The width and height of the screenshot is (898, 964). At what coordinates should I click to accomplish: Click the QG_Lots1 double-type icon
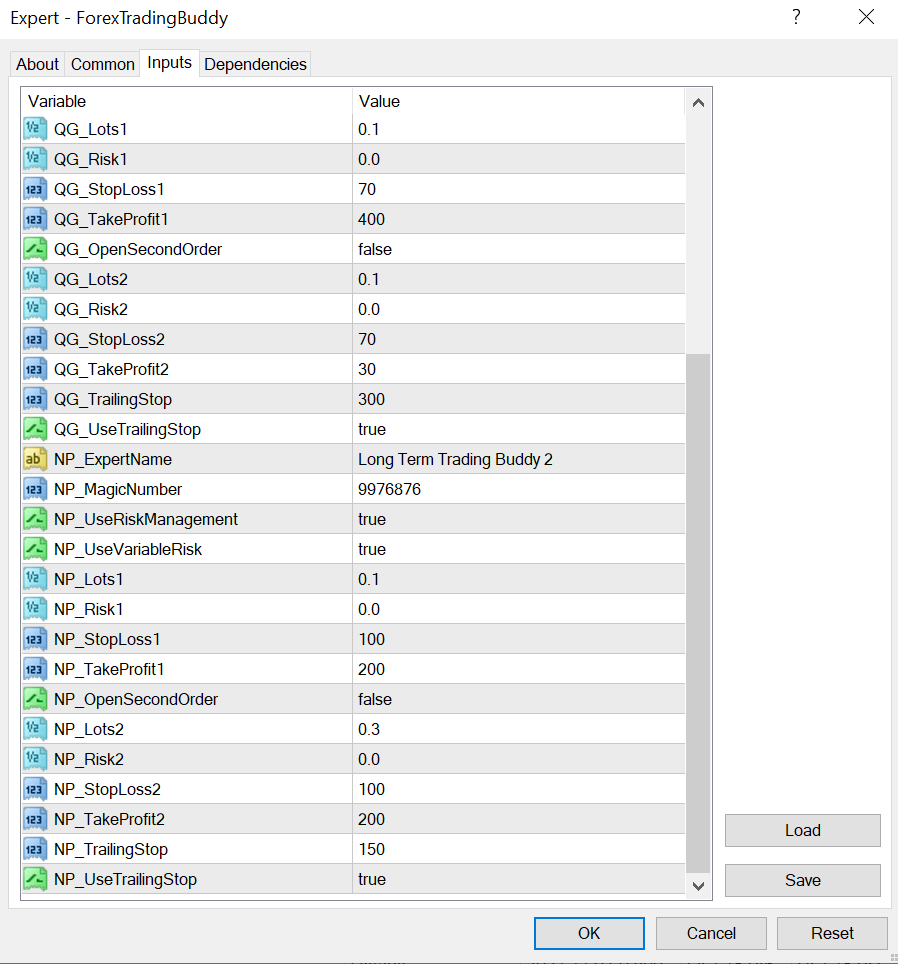pos(36,129)
